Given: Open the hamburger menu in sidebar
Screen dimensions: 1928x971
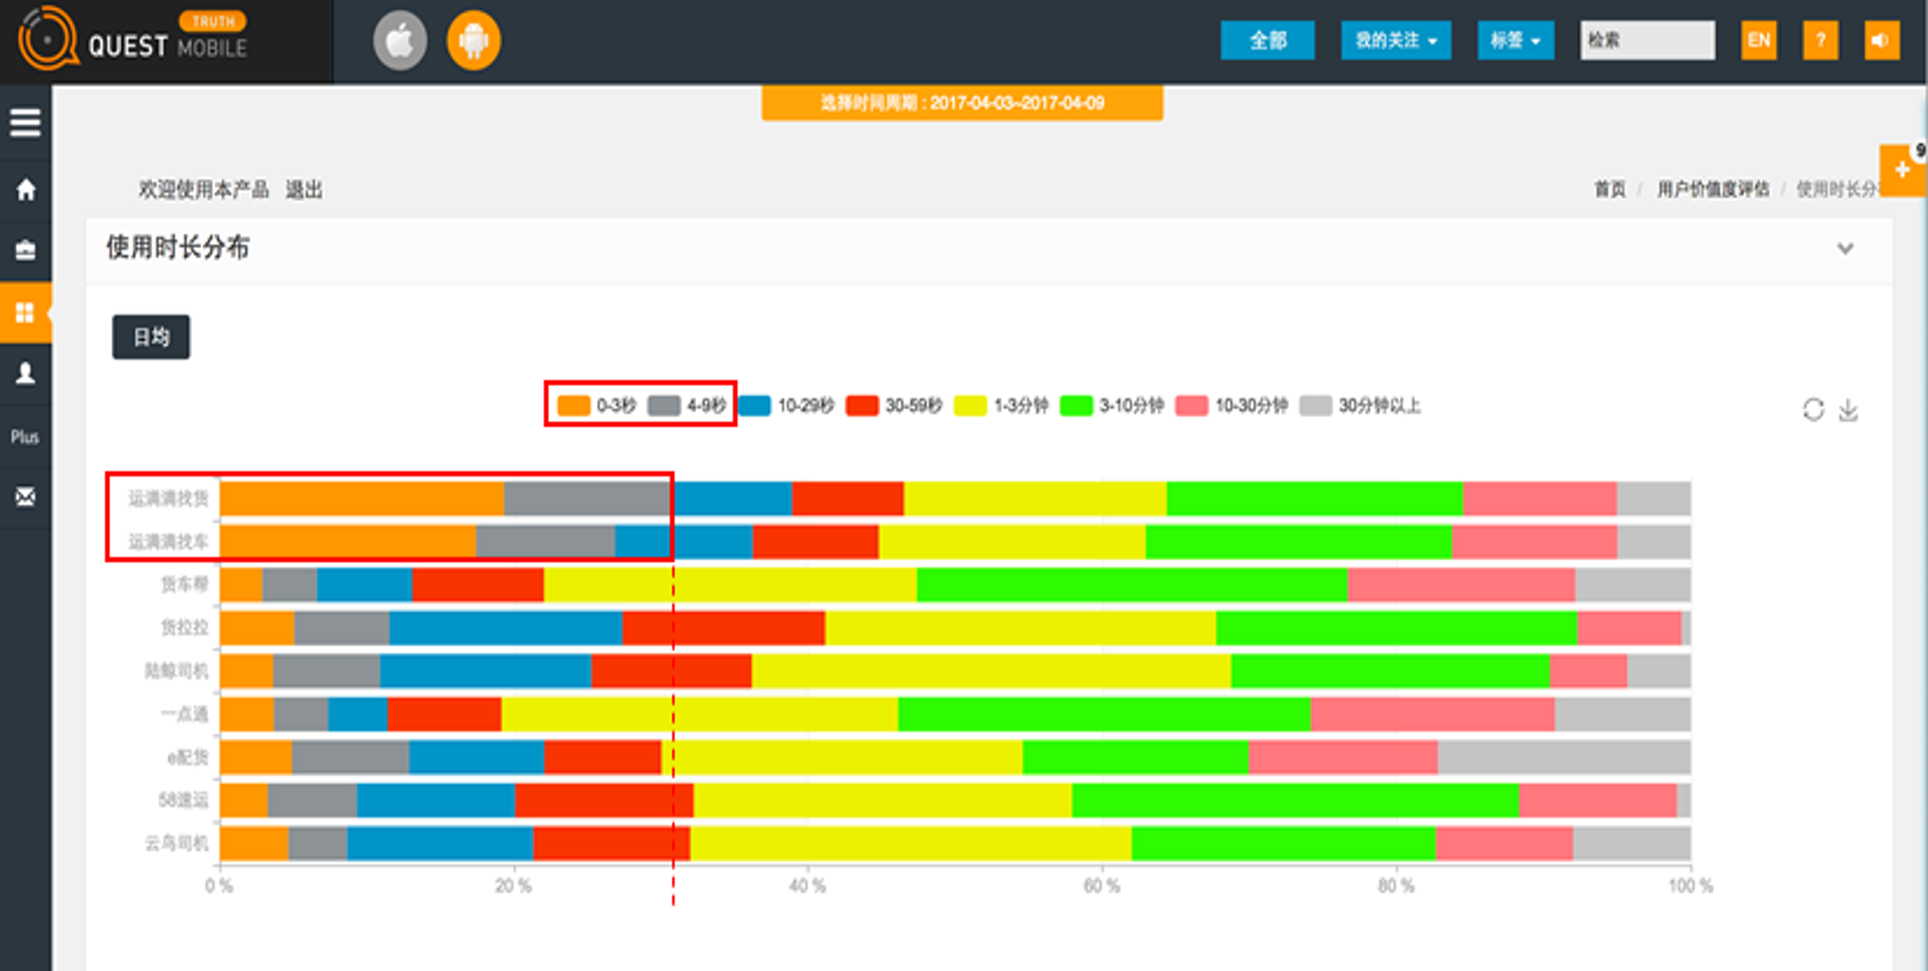Looking at the screenshot, I should click(25, 122).
